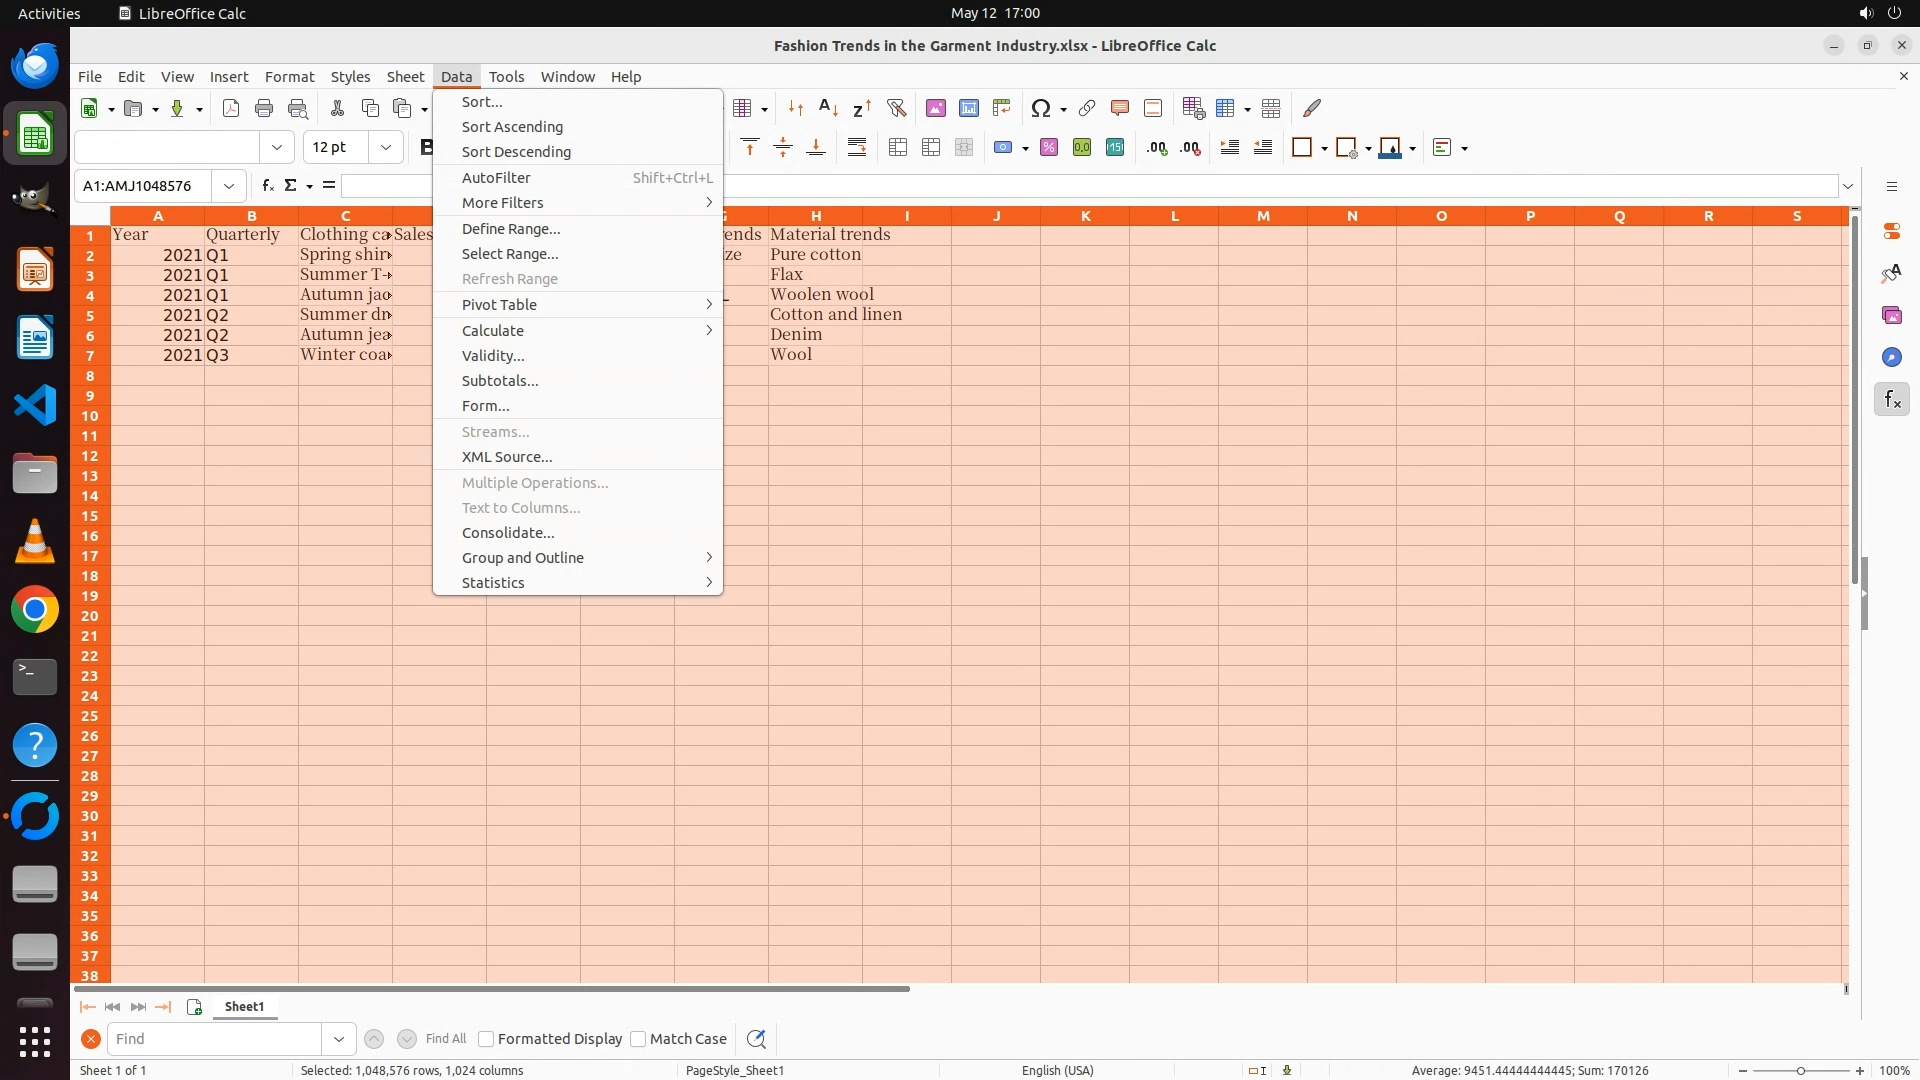The height and width of the screenshot is (1080, 1920).
Task: Click the Find text input field
Action: point(215,1039)
